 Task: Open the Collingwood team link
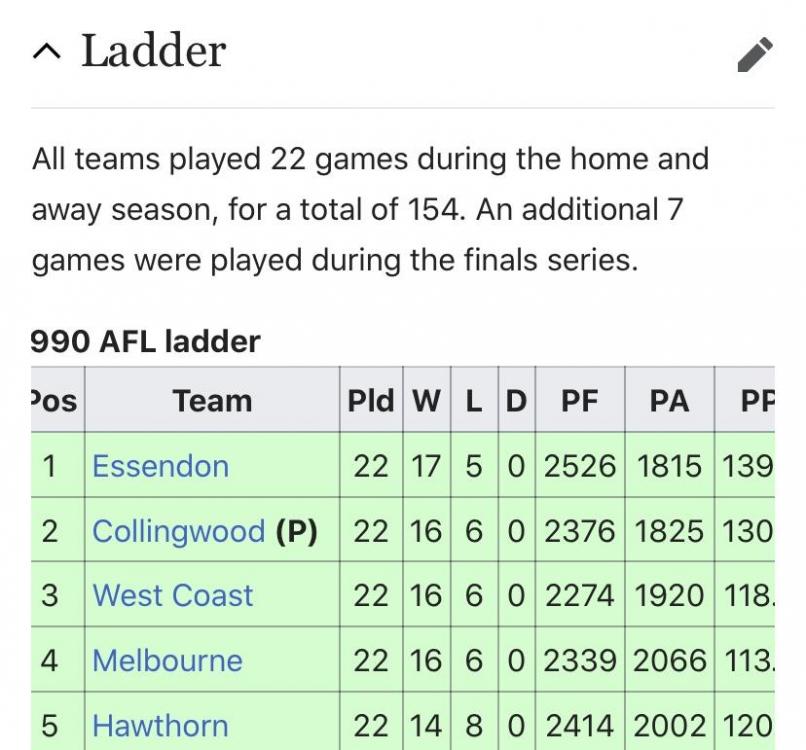tap(179, 531)
